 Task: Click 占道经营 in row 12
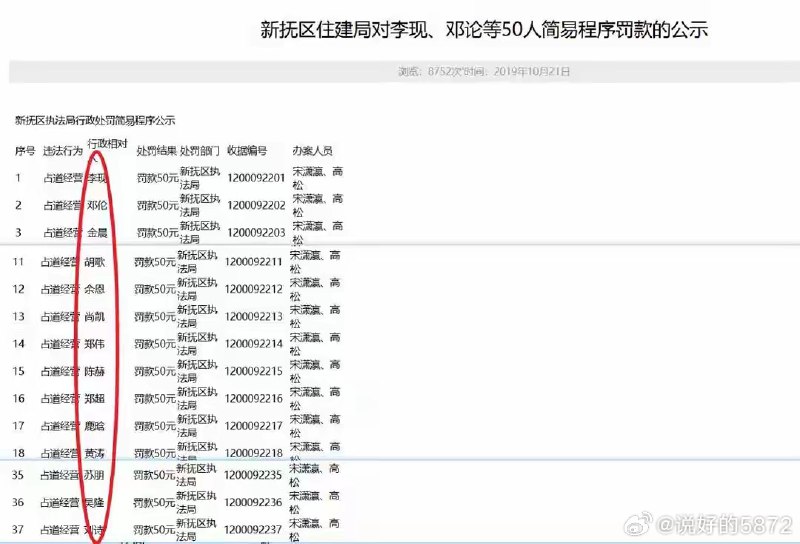point(60,289)
